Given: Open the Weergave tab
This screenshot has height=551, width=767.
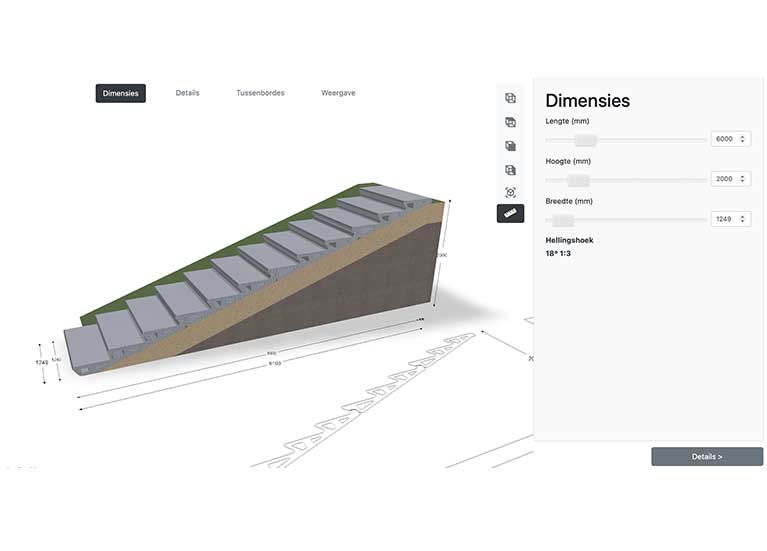Looking at the screenshot, I should (338, 93).
